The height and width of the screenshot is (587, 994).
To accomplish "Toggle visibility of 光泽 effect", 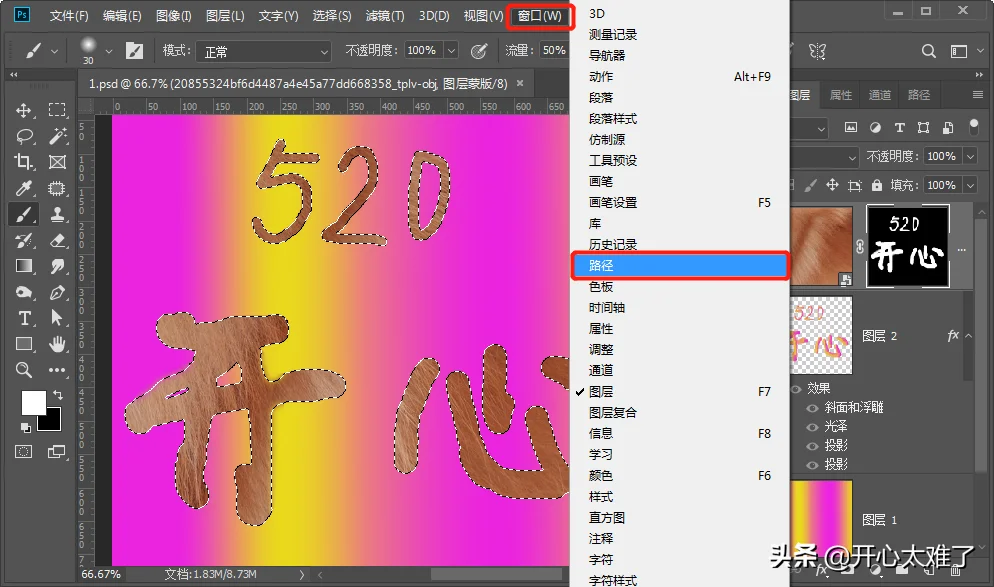I will click(x=812, y=427).
